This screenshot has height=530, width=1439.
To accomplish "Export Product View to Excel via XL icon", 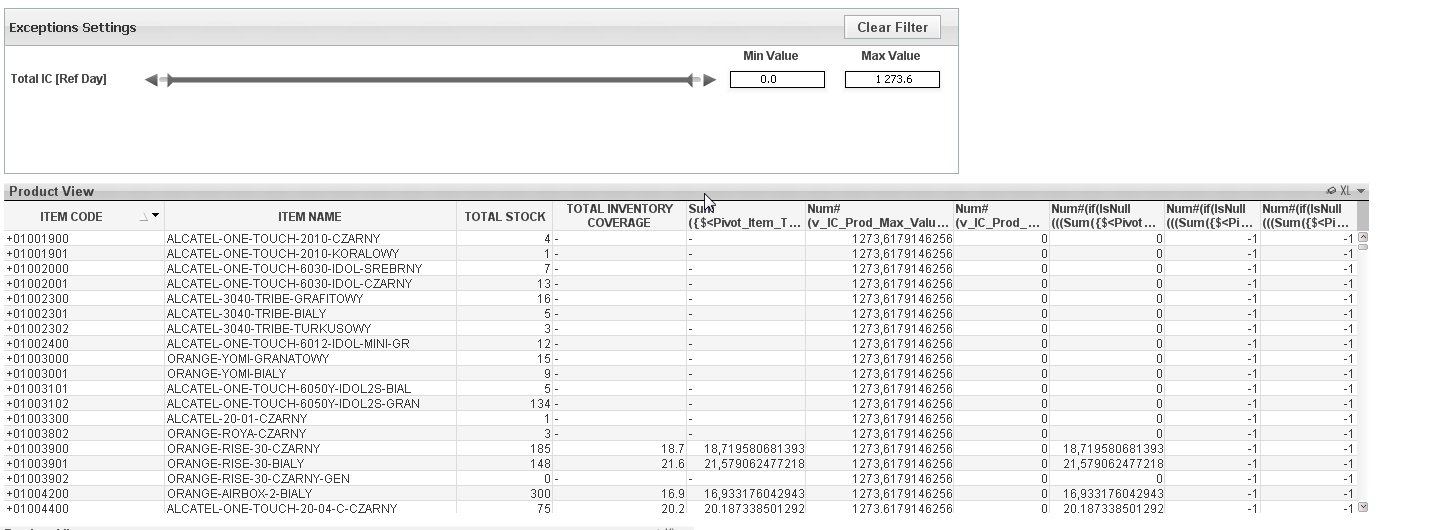I will (1345, 191).
